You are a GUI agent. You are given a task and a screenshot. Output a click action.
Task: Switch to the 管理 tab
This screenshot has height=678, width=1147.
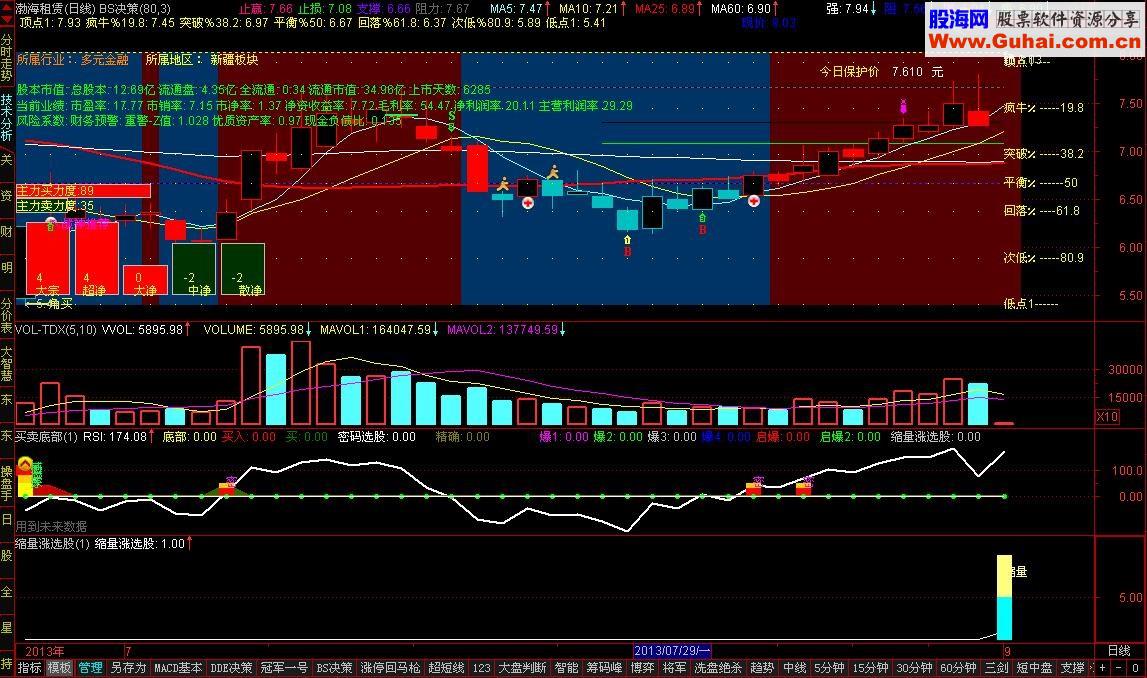click(x=90, y=668)
